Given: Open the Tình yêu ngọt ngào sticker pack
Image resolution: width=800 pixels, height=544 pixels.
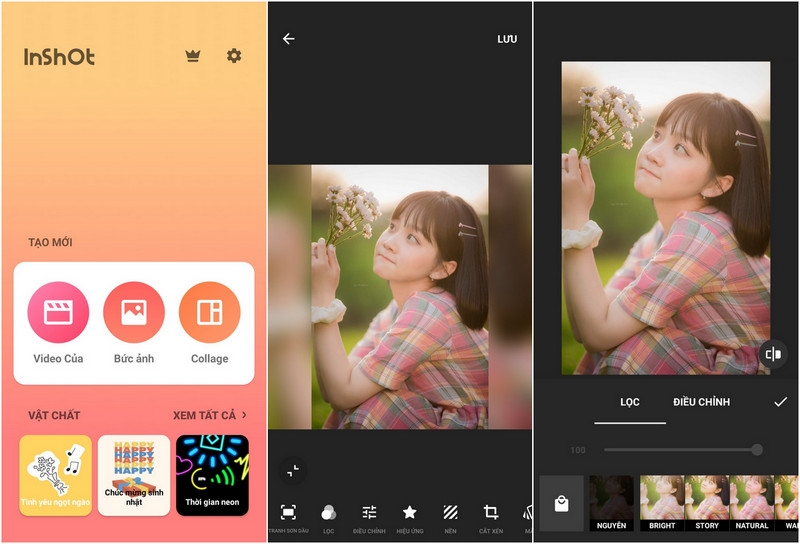Looking at the screenshot, I should pos(56,475).
